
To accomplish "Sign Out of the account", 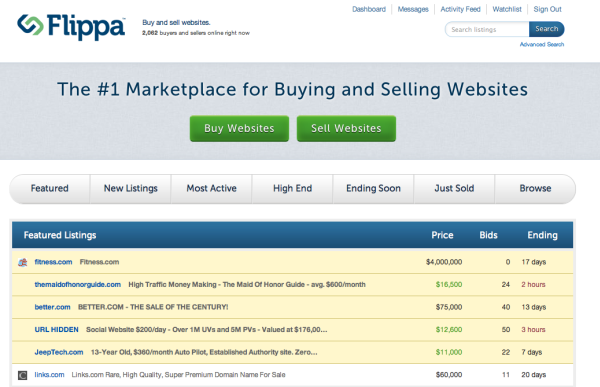I will (547, 9).
